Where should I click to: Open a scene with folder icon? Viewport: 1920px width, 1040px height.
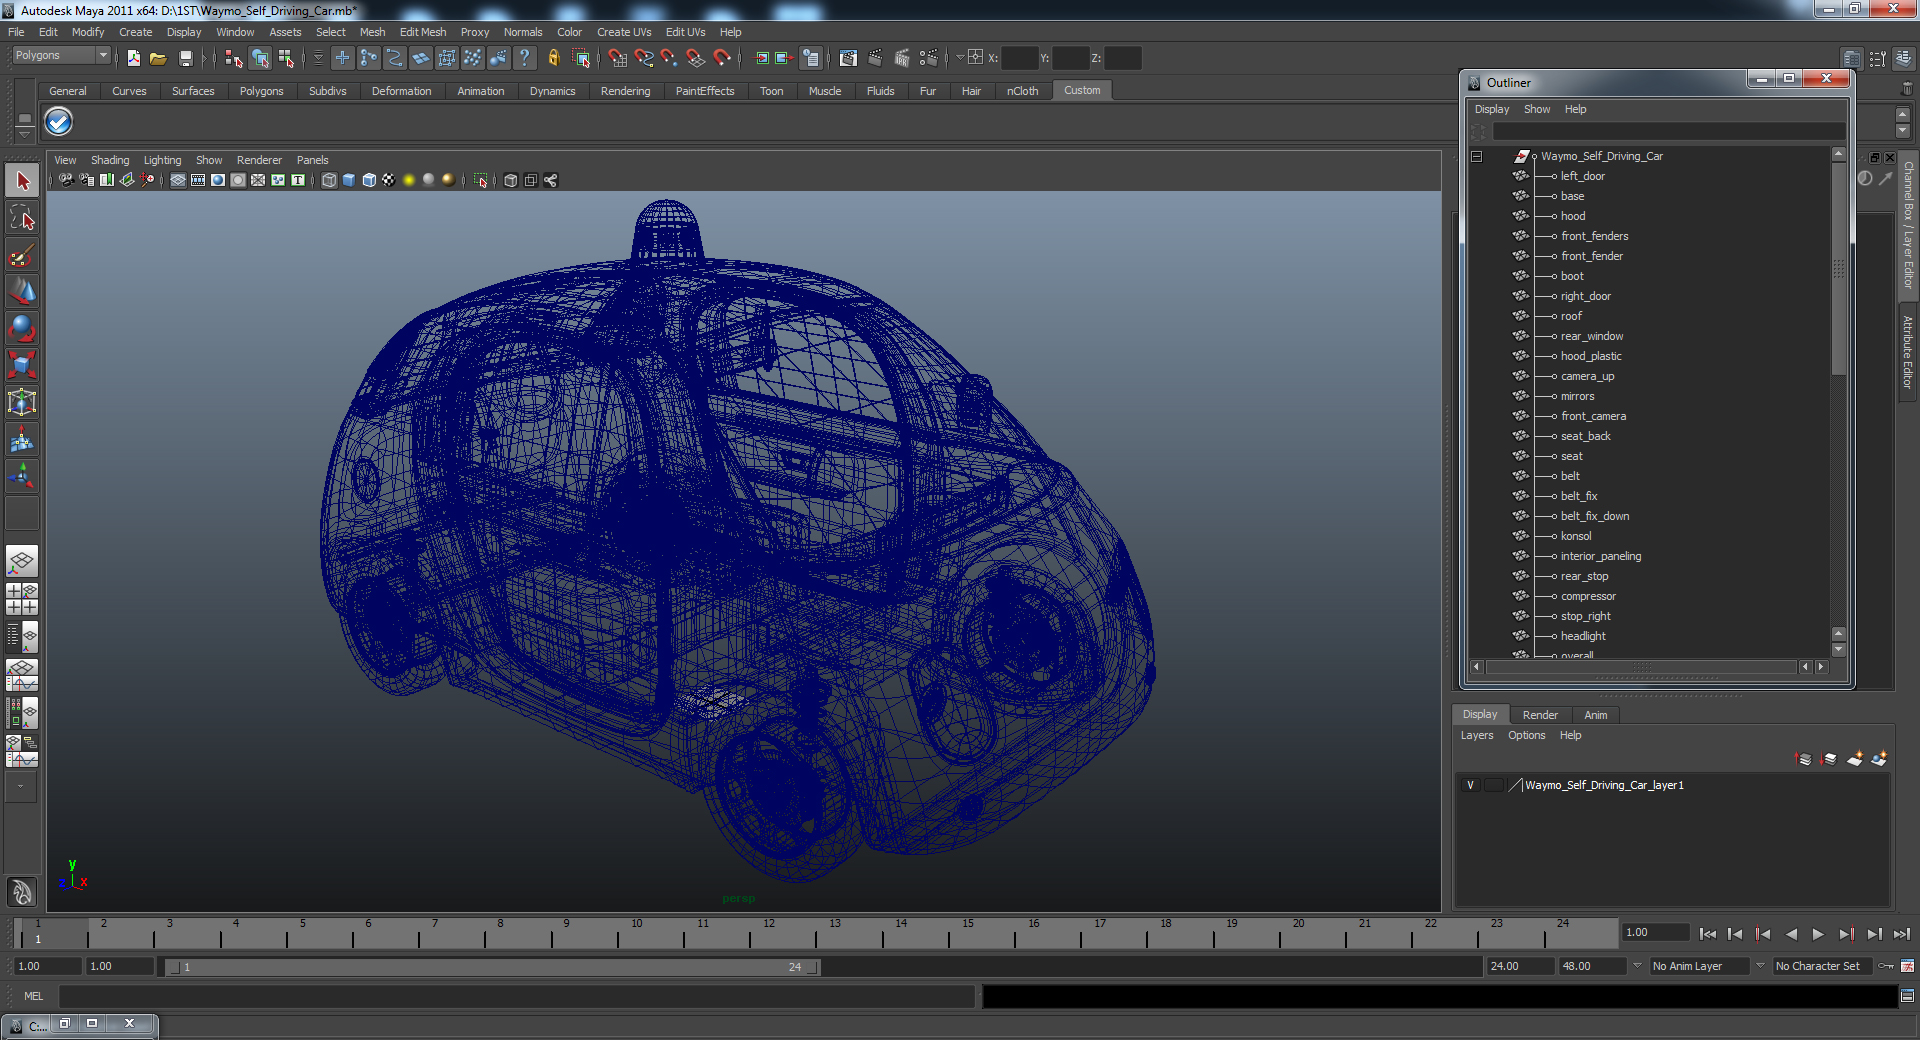click(158, 58)
